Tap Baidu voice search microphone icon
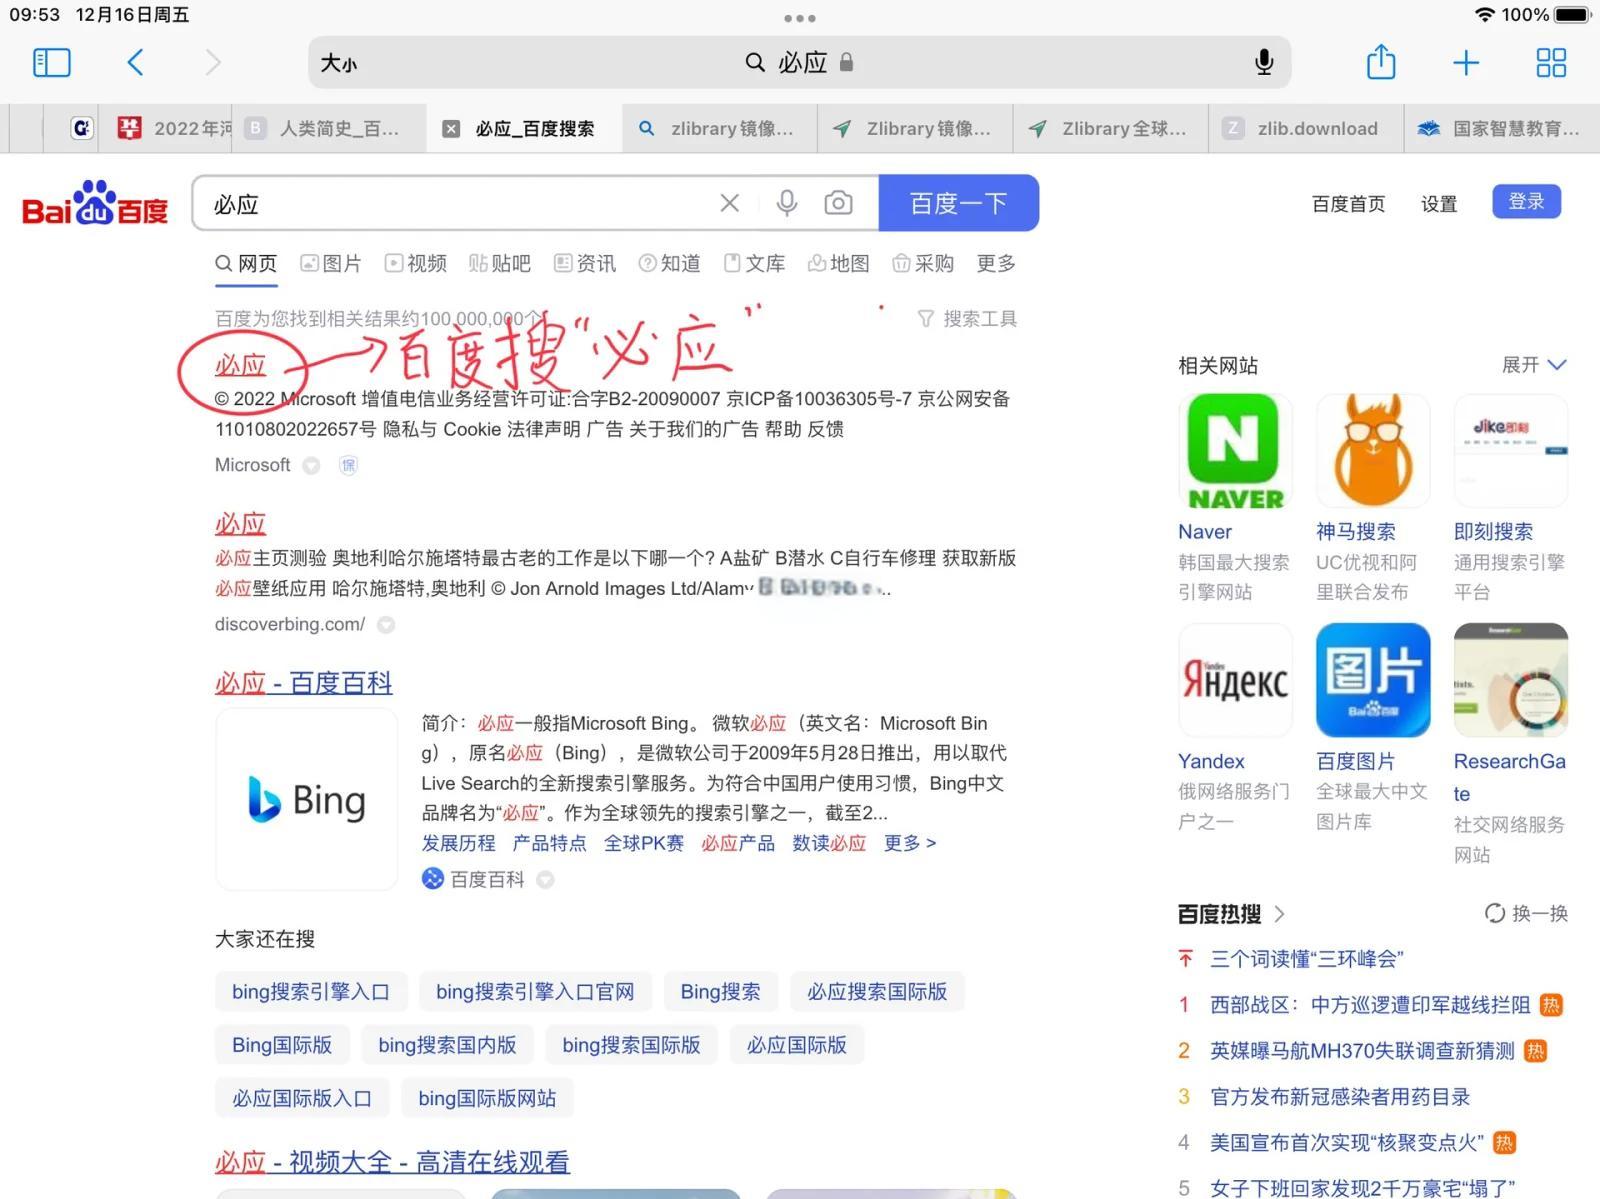The image size is (1600, 1199). pyautogui.click(x=787, y=204)
